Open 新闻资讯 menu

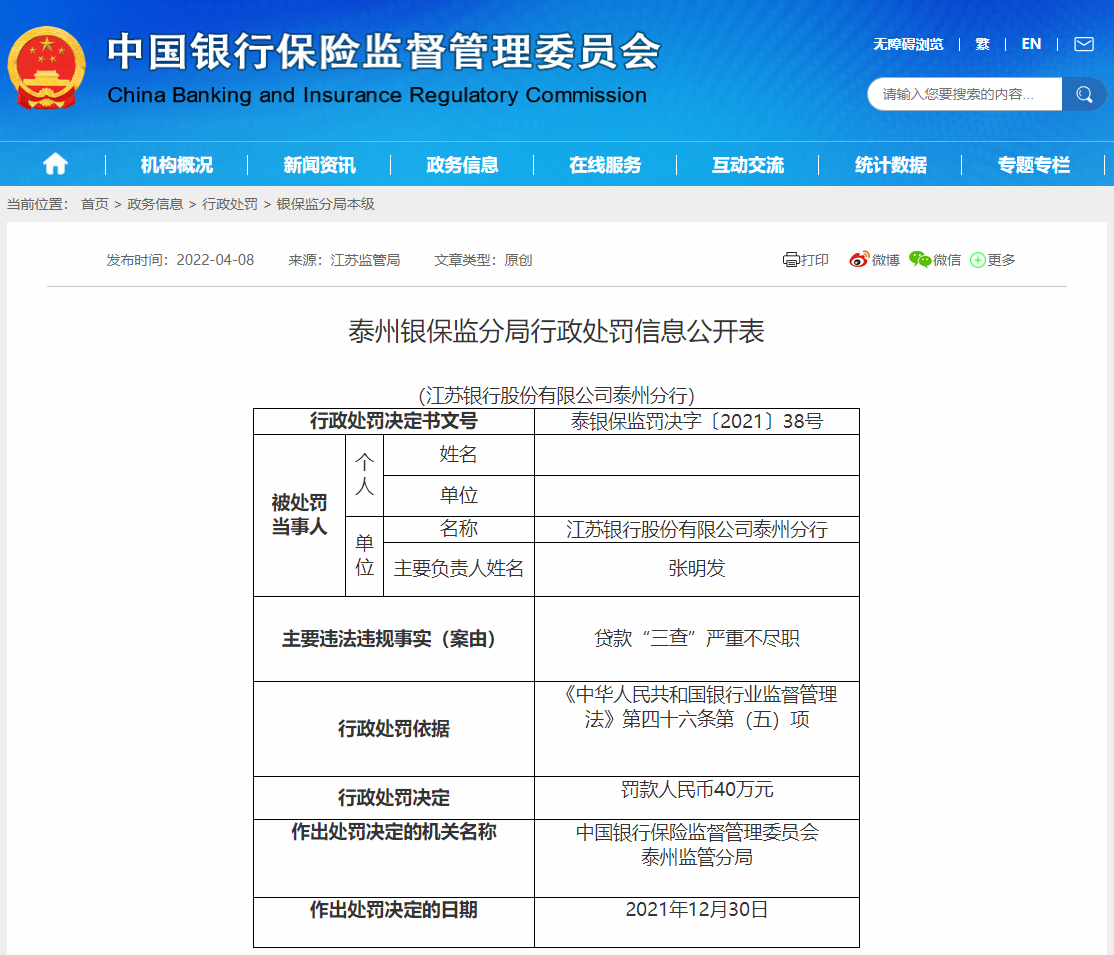tap(319, 165)
